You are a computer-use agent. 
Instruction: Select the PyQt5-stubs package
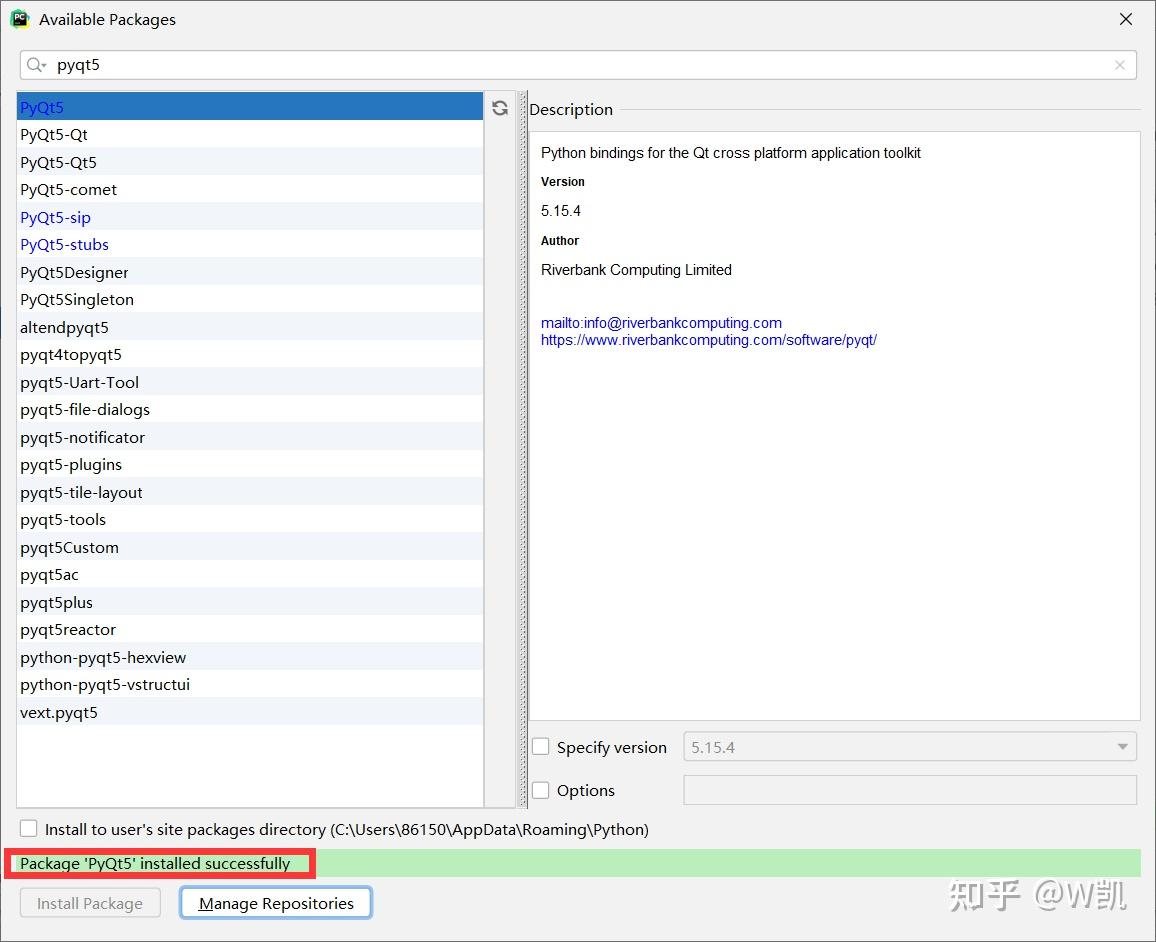tap(250, 245)
